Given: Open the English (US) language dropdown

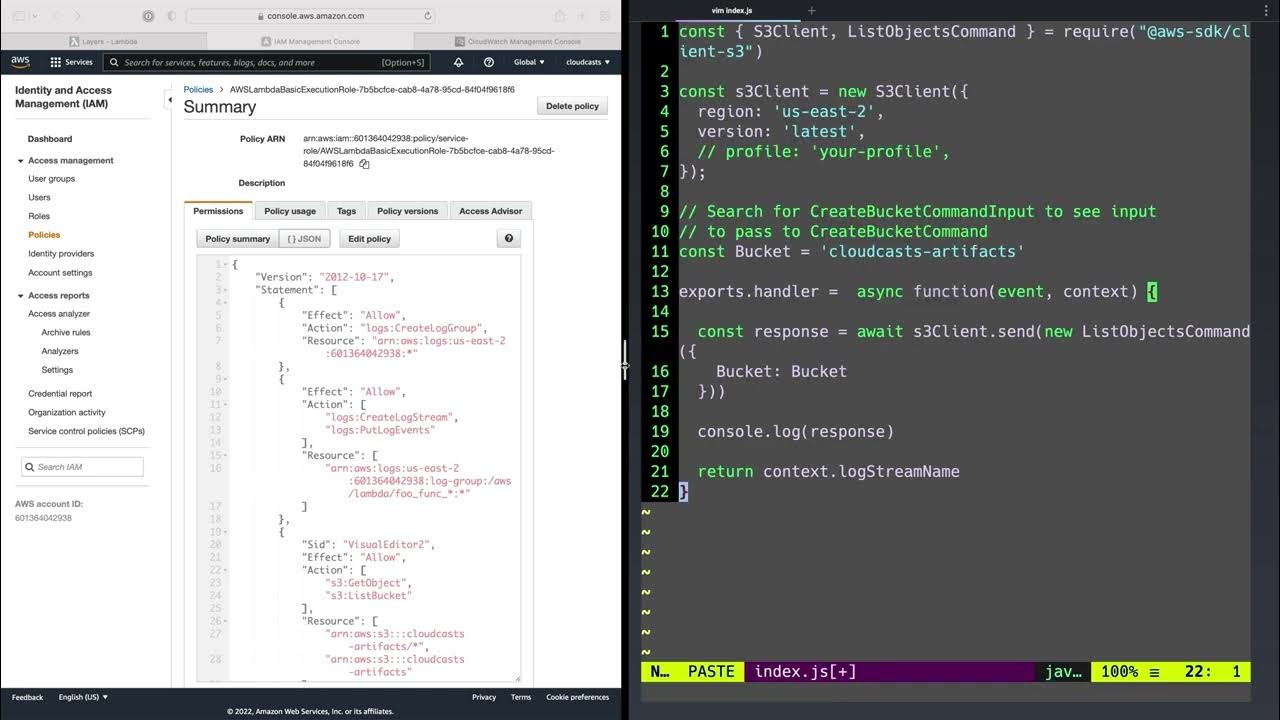Looking at the screenshot, I should coord(83,697).
